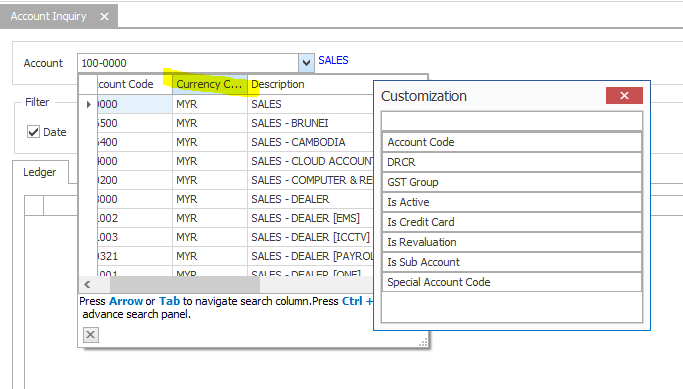This screenshot has width=683, height=389.
Task: Close the Customization window
Action: tap(624, 95)
